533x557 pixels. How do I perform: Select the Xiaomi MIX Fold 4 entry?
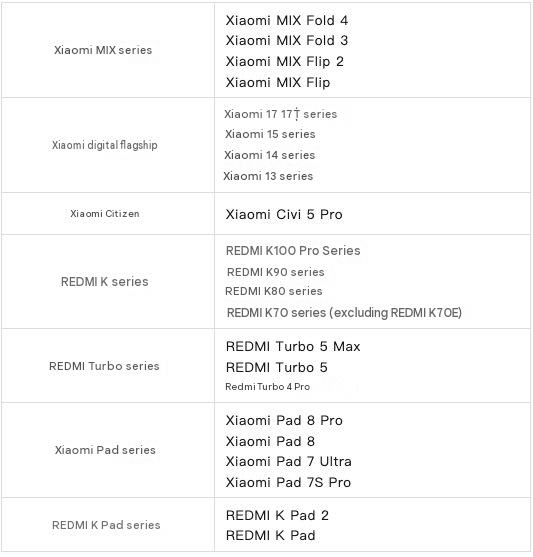pyautogui.click(x=287, y=20)
